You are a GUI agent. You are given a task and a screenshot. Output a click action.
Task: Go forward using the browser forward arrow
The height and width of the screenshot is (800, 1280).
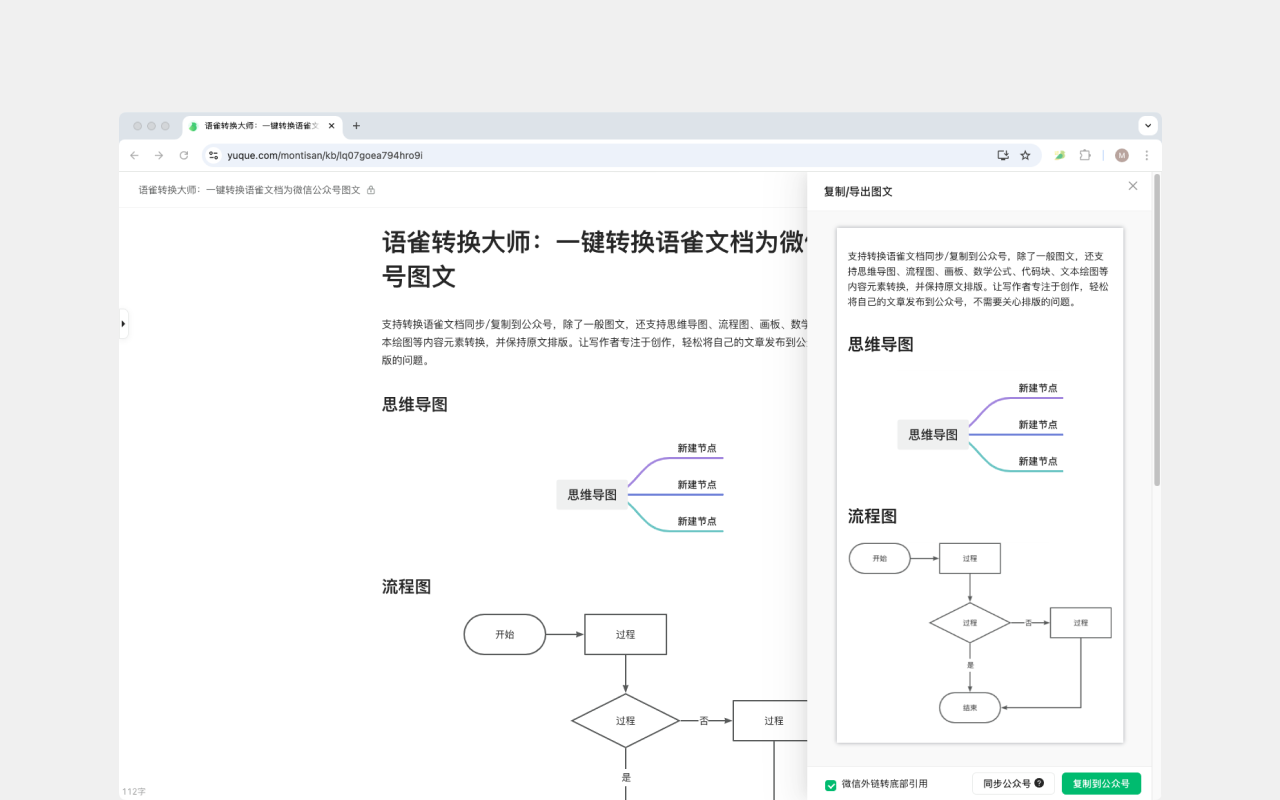pyautogui.click(x=159, y=155)
